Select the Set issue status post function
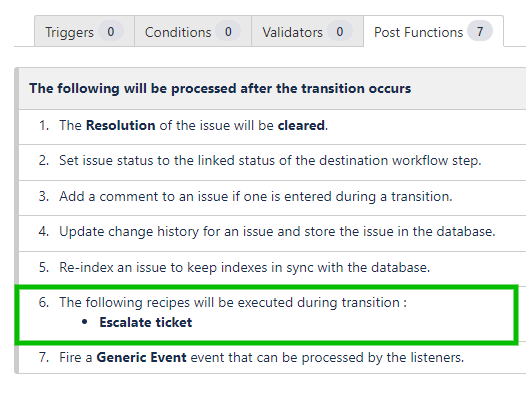This screenshot has width=526, height=395. click(272, 162)
